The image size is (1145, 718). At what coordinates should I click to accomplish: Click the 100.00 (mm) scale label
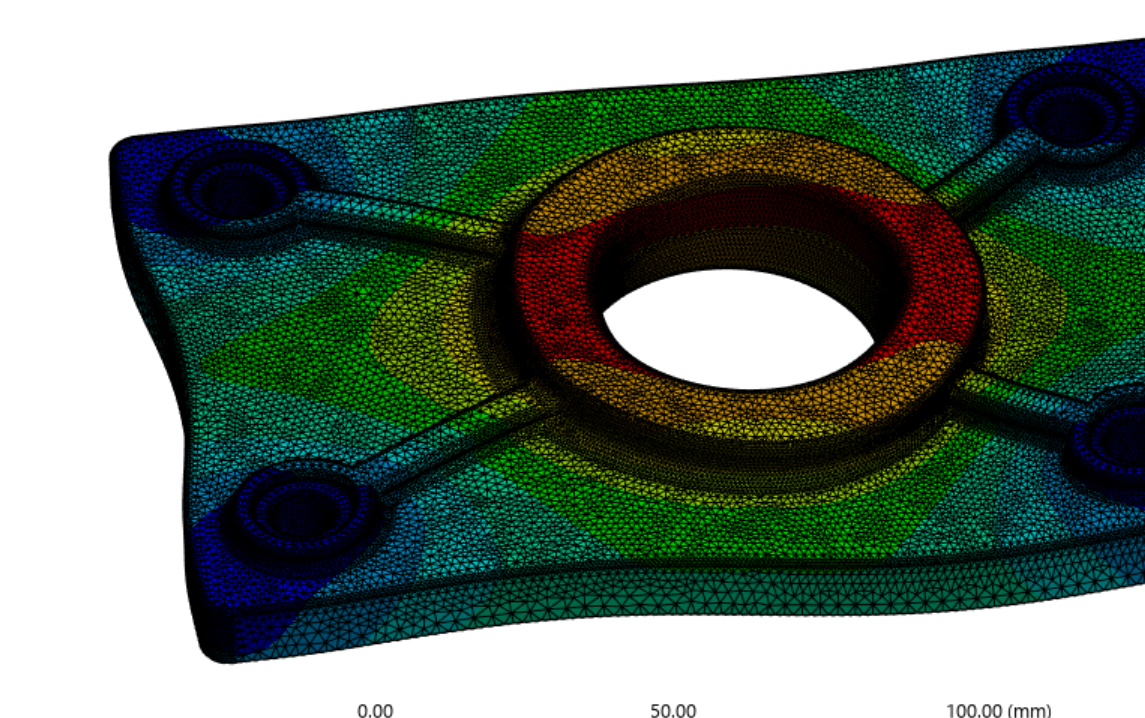click(999, 710)
